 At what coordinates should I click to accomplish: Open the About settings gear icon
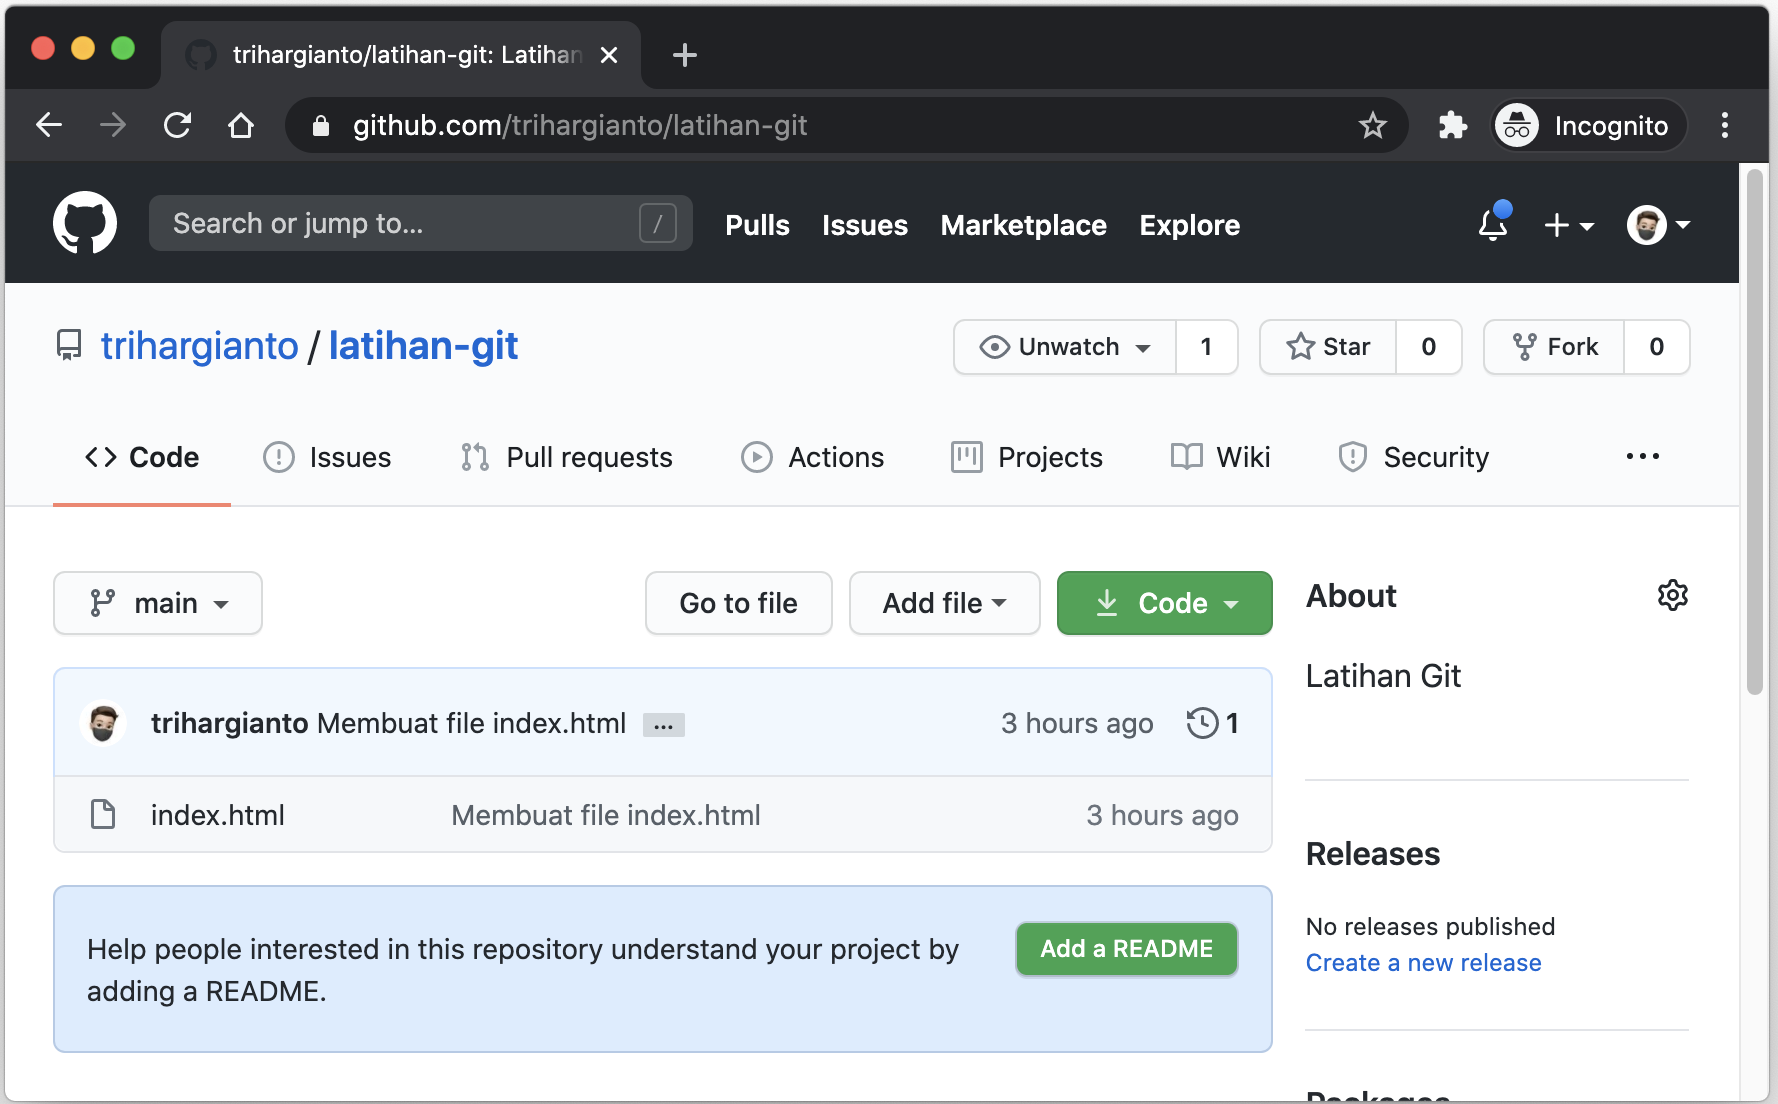coord(1673,595)
